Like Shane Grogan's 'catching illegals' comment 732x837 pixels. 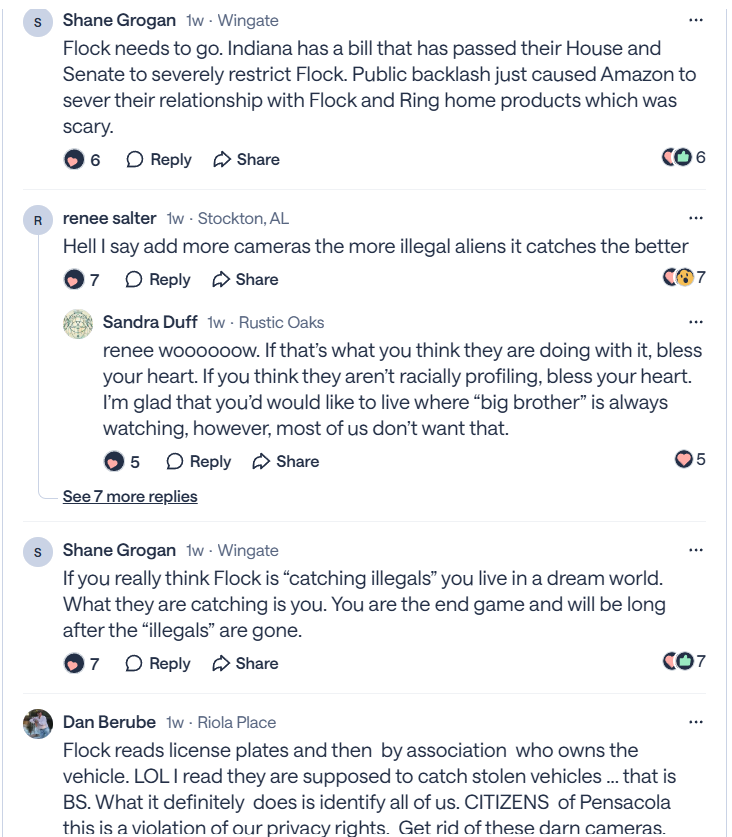coord(73,664)
